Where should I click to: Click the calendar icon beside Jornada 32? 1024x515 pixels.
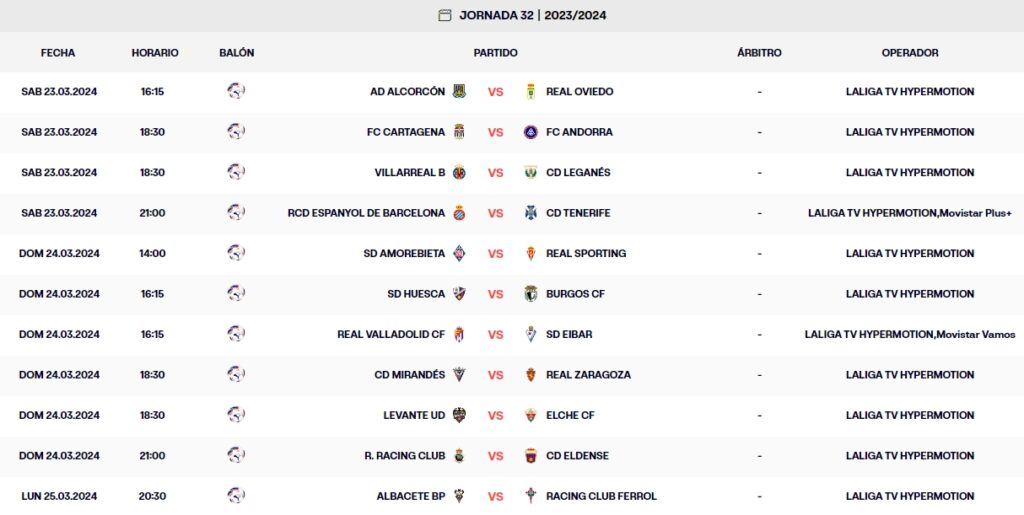(x=445, y=15)
